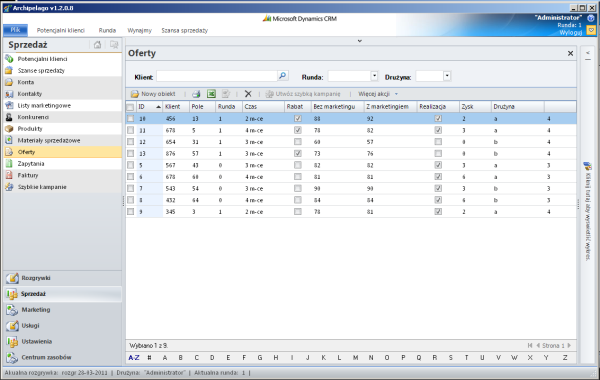Open the Szansa sprzedaży menu

184,30
